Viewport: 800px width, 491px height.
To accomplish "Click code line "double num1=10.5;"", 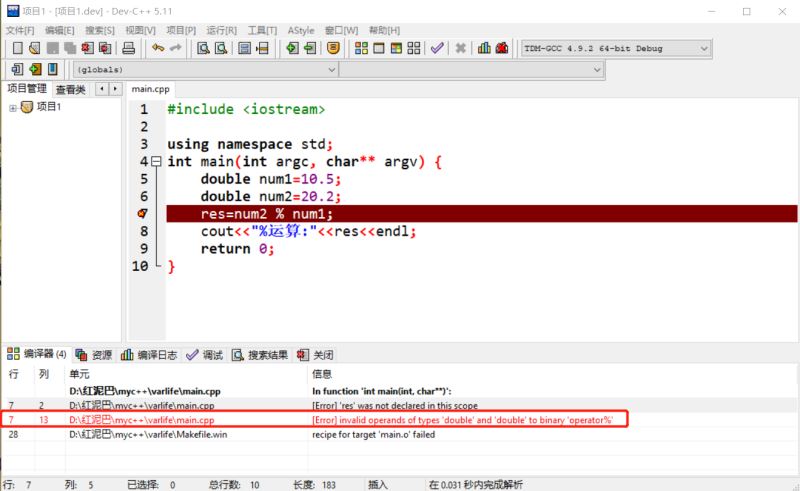I will (x=270, y=179).
